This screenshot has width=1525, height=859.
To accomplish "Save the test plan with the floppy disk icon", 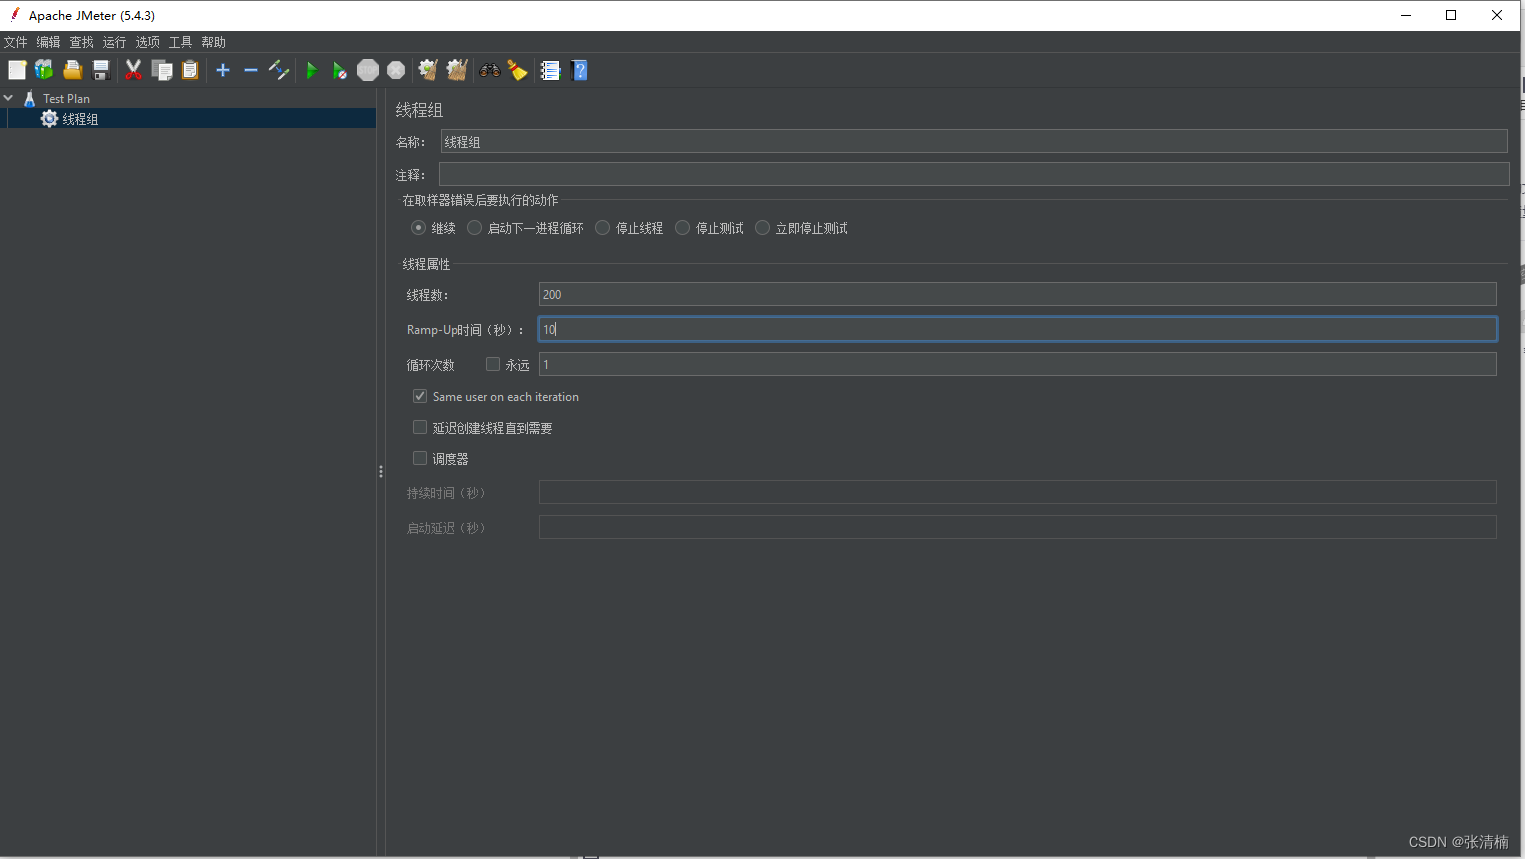I will [x=101, y=70].
